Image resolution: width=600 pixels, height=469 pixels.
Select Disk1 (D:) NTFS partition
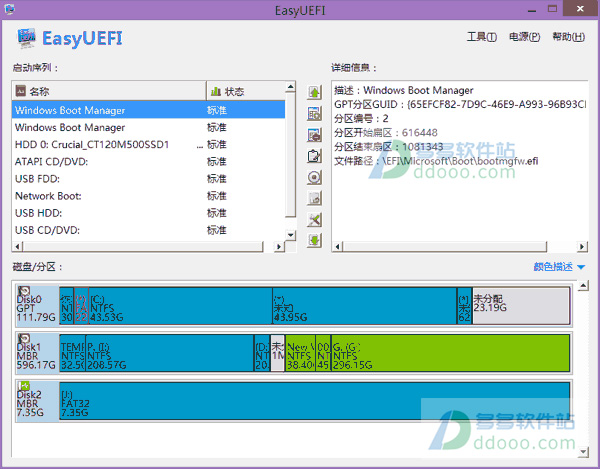(x=262, y=353)
